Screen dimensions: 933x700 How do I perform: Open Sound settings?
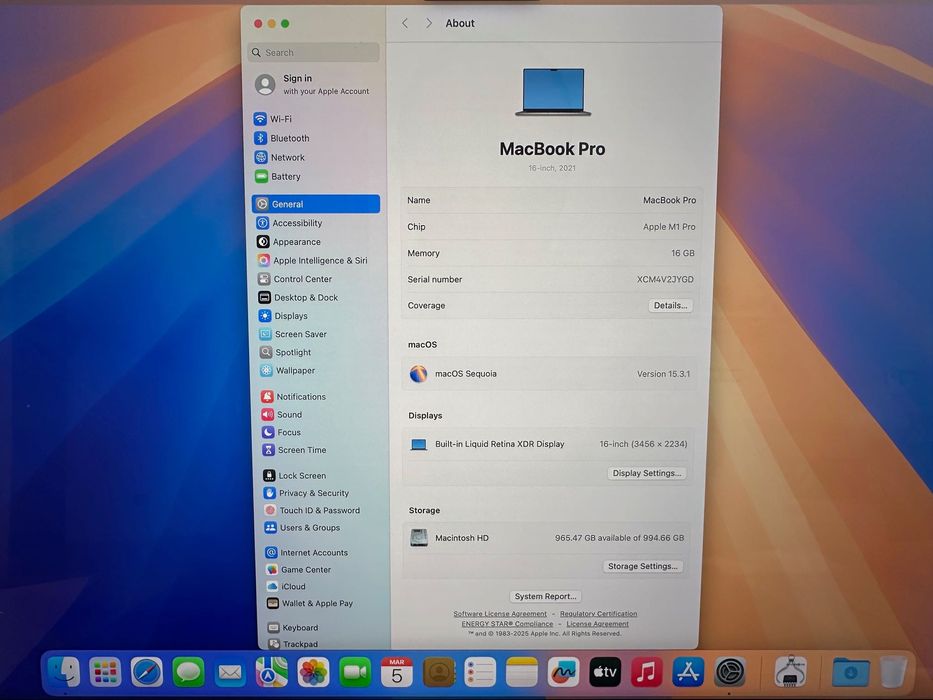tap(282, 414)
